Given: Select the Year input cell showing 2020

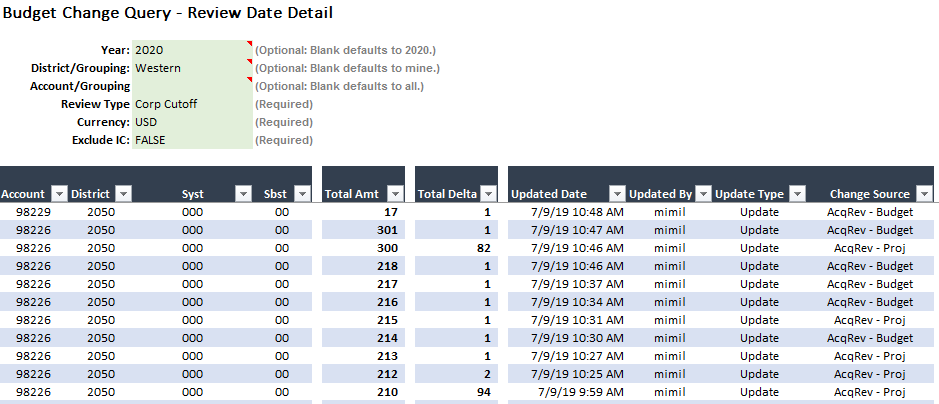Looking at the screenshot, I should click(192, 50).
